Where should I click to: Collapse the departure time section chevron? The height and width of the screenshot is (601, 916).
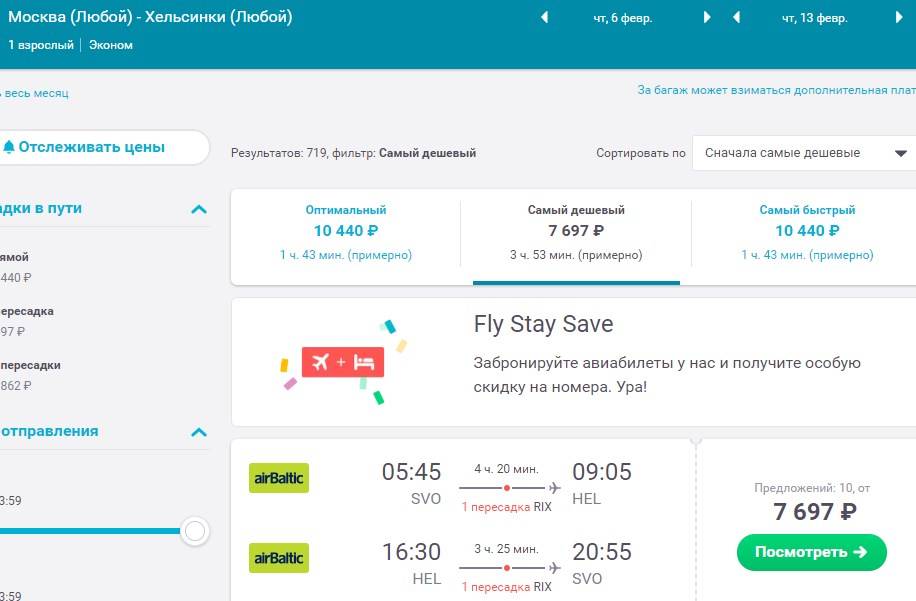pos(199,432)
